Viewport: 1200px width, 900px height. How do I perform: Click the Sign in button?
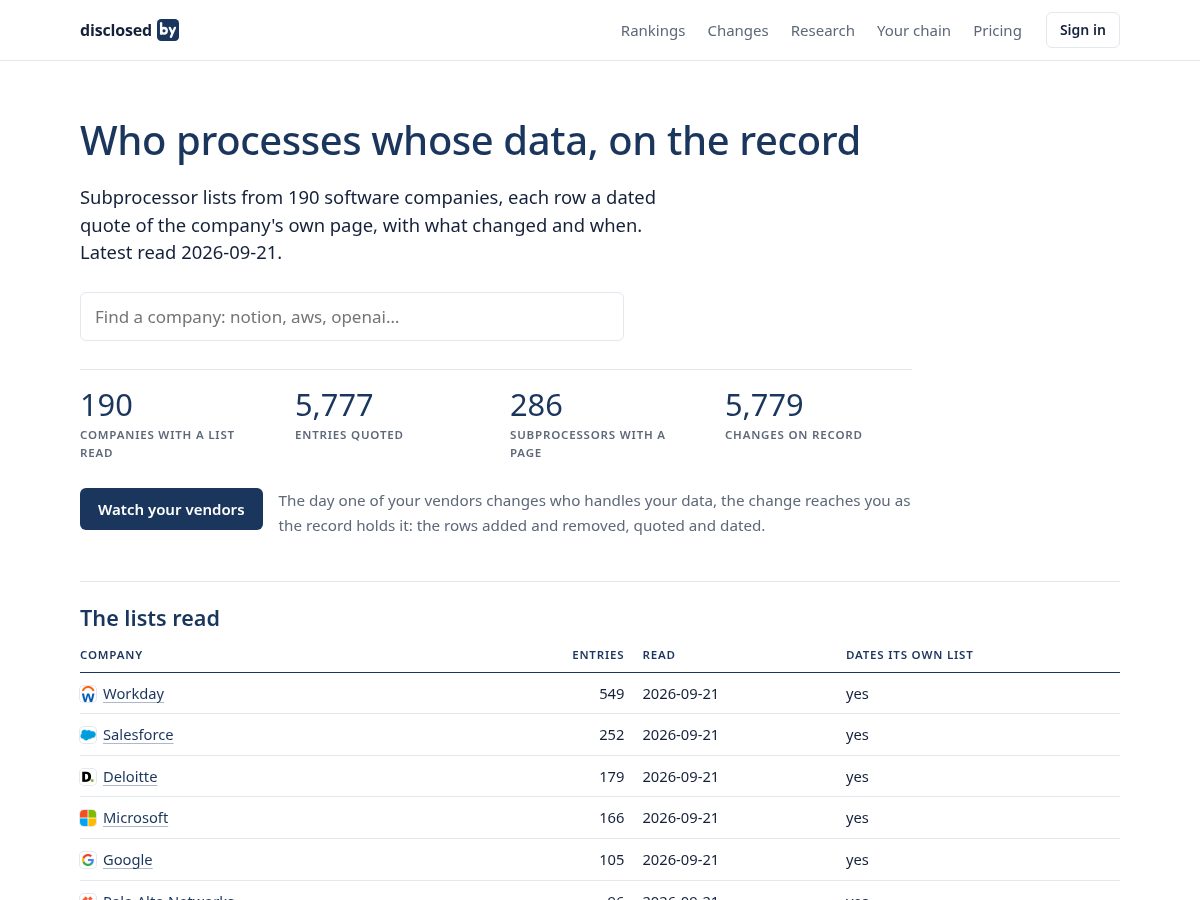1083,30
